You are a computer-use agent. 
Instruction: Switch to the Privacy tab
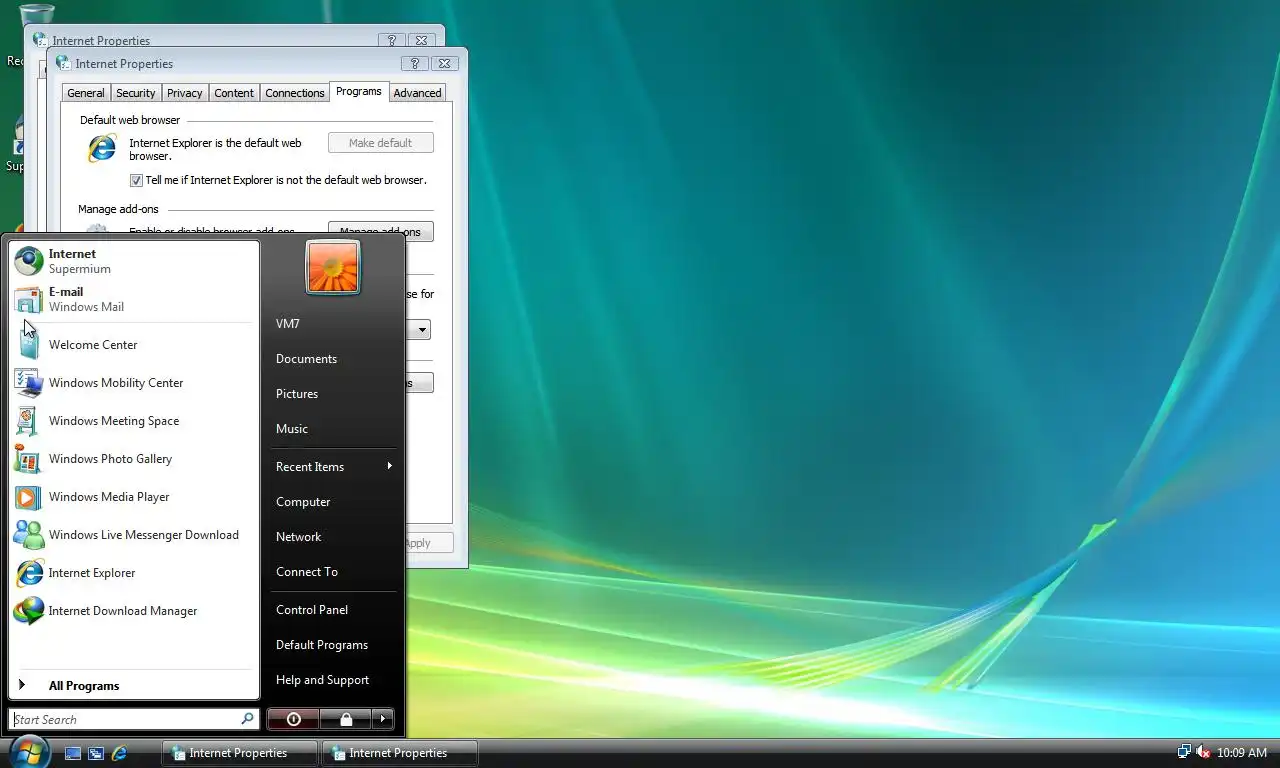tap(185, 93)
